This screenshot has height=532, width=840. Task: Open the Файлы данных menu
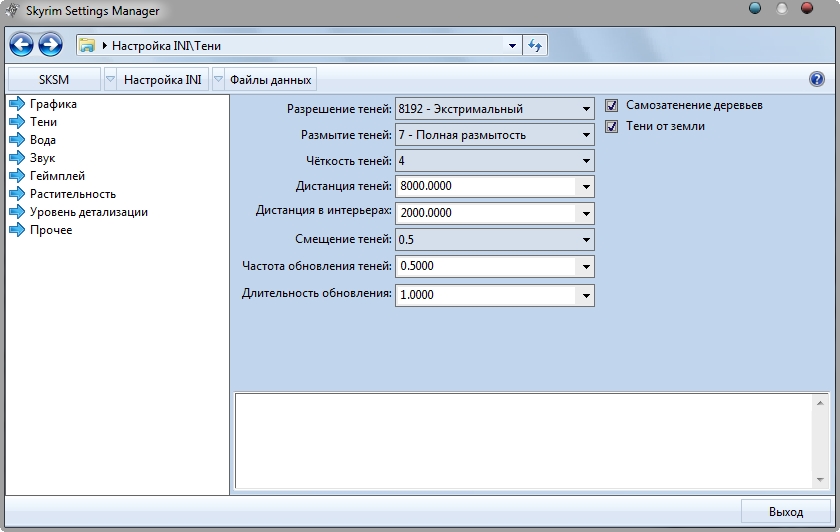point(270,80)
